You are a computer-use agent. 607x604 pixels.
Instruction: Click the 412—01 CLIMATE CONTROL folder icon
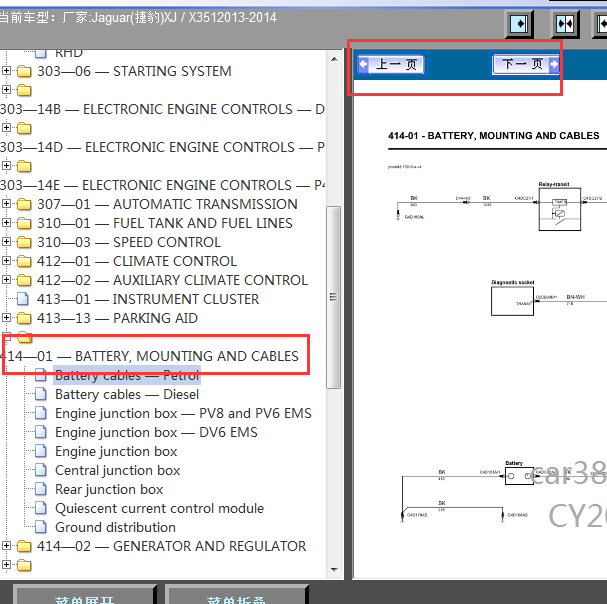tap(24, 261)
